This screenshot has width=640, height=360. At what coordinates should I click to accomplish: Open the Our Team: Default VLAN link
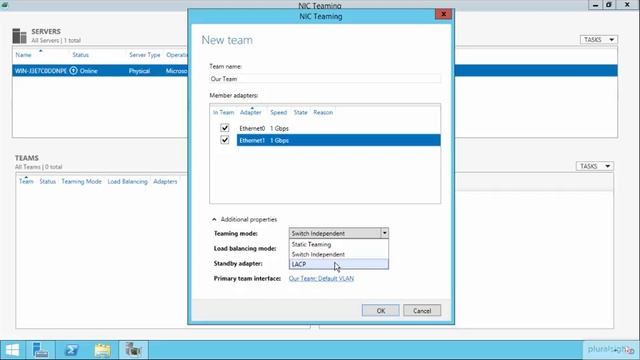click(x=321, y=278)
